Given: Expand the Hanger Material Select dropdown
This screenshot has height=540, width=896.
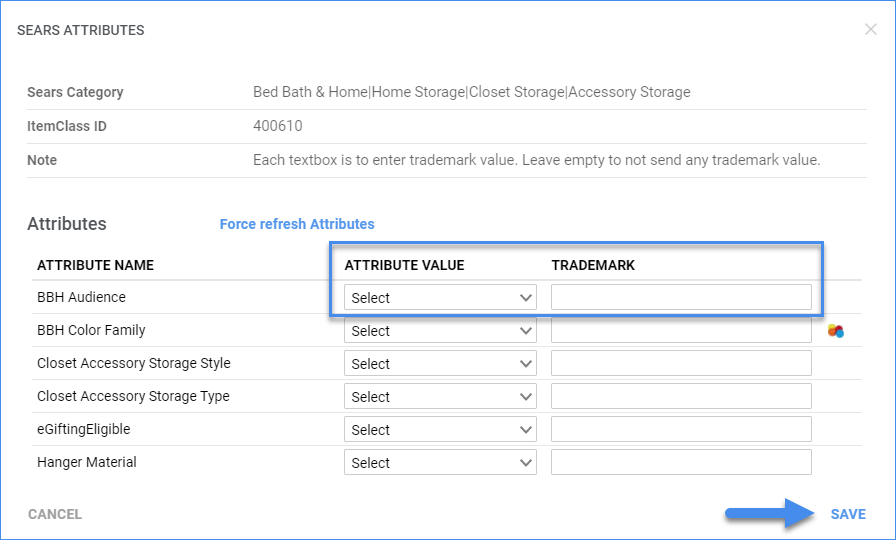Looking at the screenshot, I should coord(440,463).
